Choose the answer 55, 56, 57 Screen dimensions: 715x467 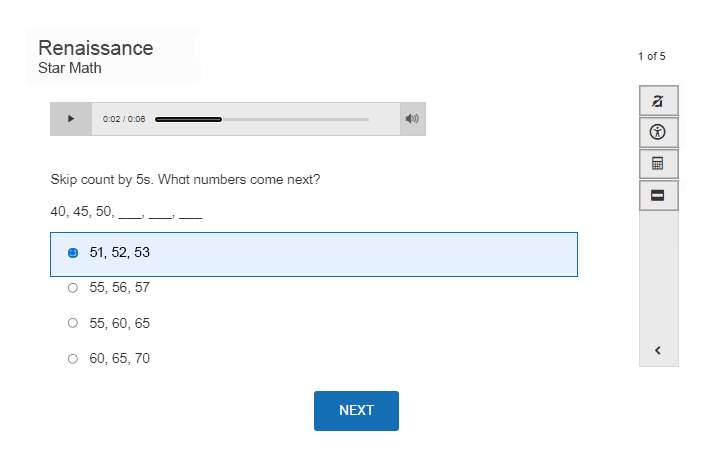point(73,288)
